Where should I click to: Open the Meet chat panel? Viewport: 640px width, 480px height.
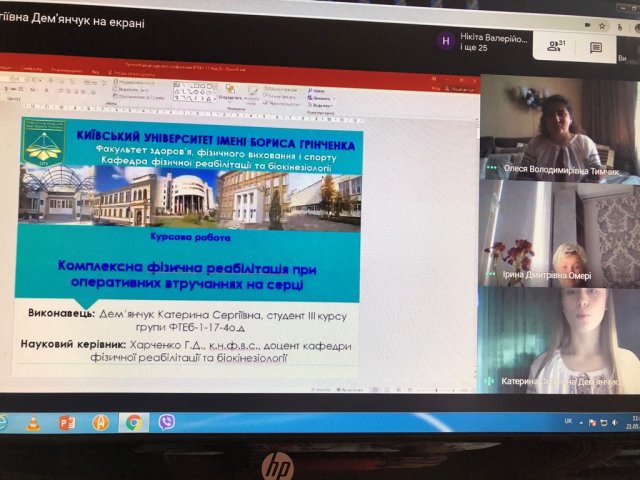pos(595,46)
